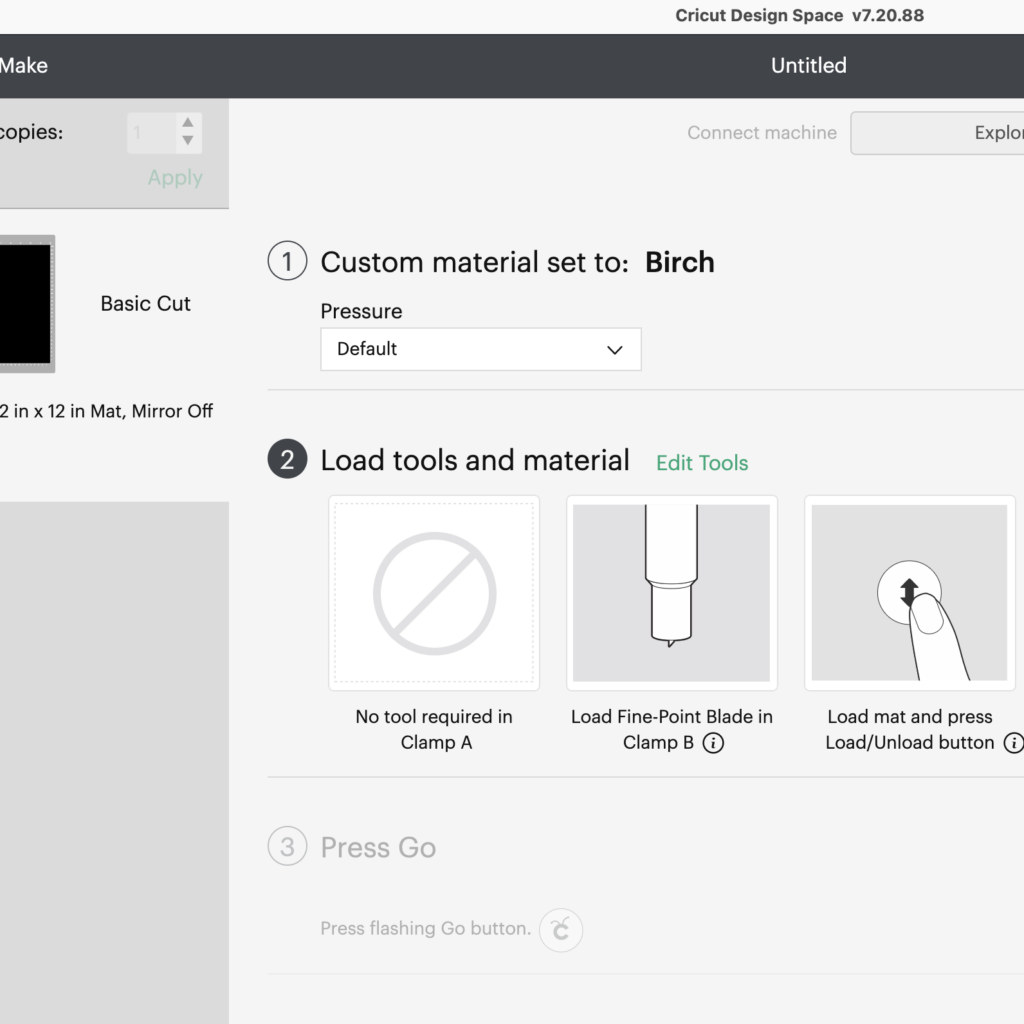Click the project copies number field
Screen dimensions: 1024x1024
[152, 133]
